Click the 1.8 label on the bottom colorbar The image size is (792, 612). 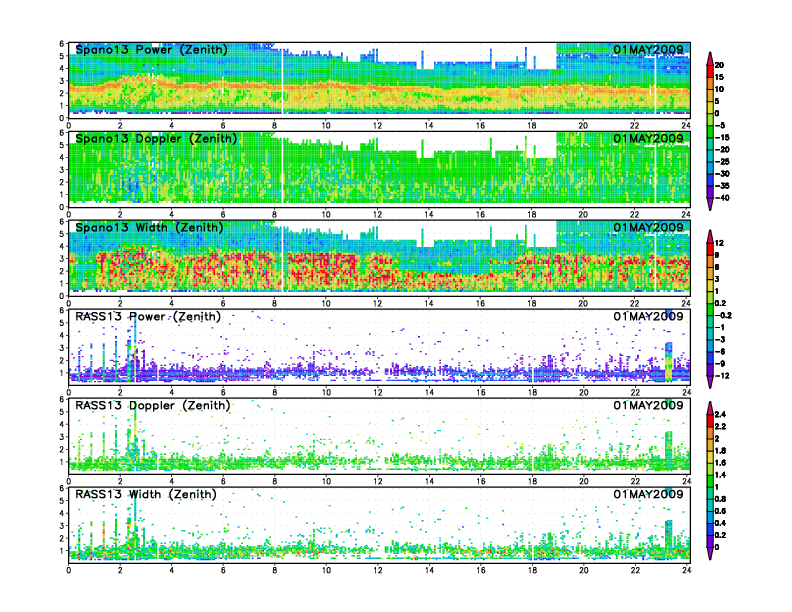pos(720,451)
